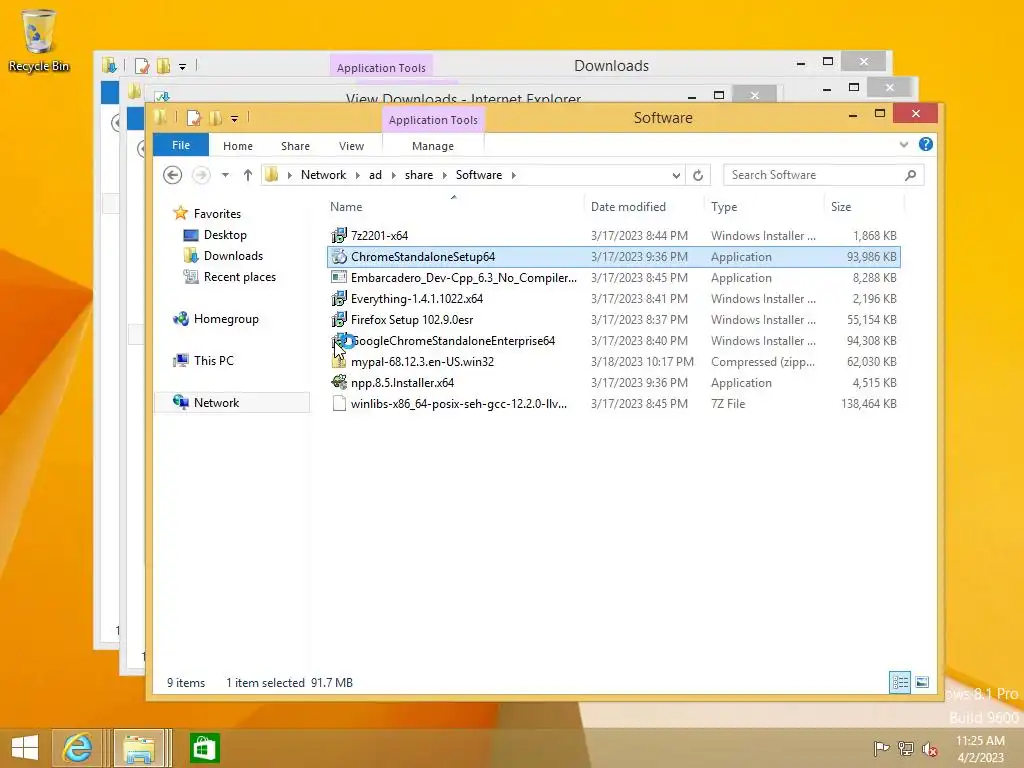Expand the arrow after ad in breadcrumb
This screenshot has width=1024, height=768.
coord(393,175)
